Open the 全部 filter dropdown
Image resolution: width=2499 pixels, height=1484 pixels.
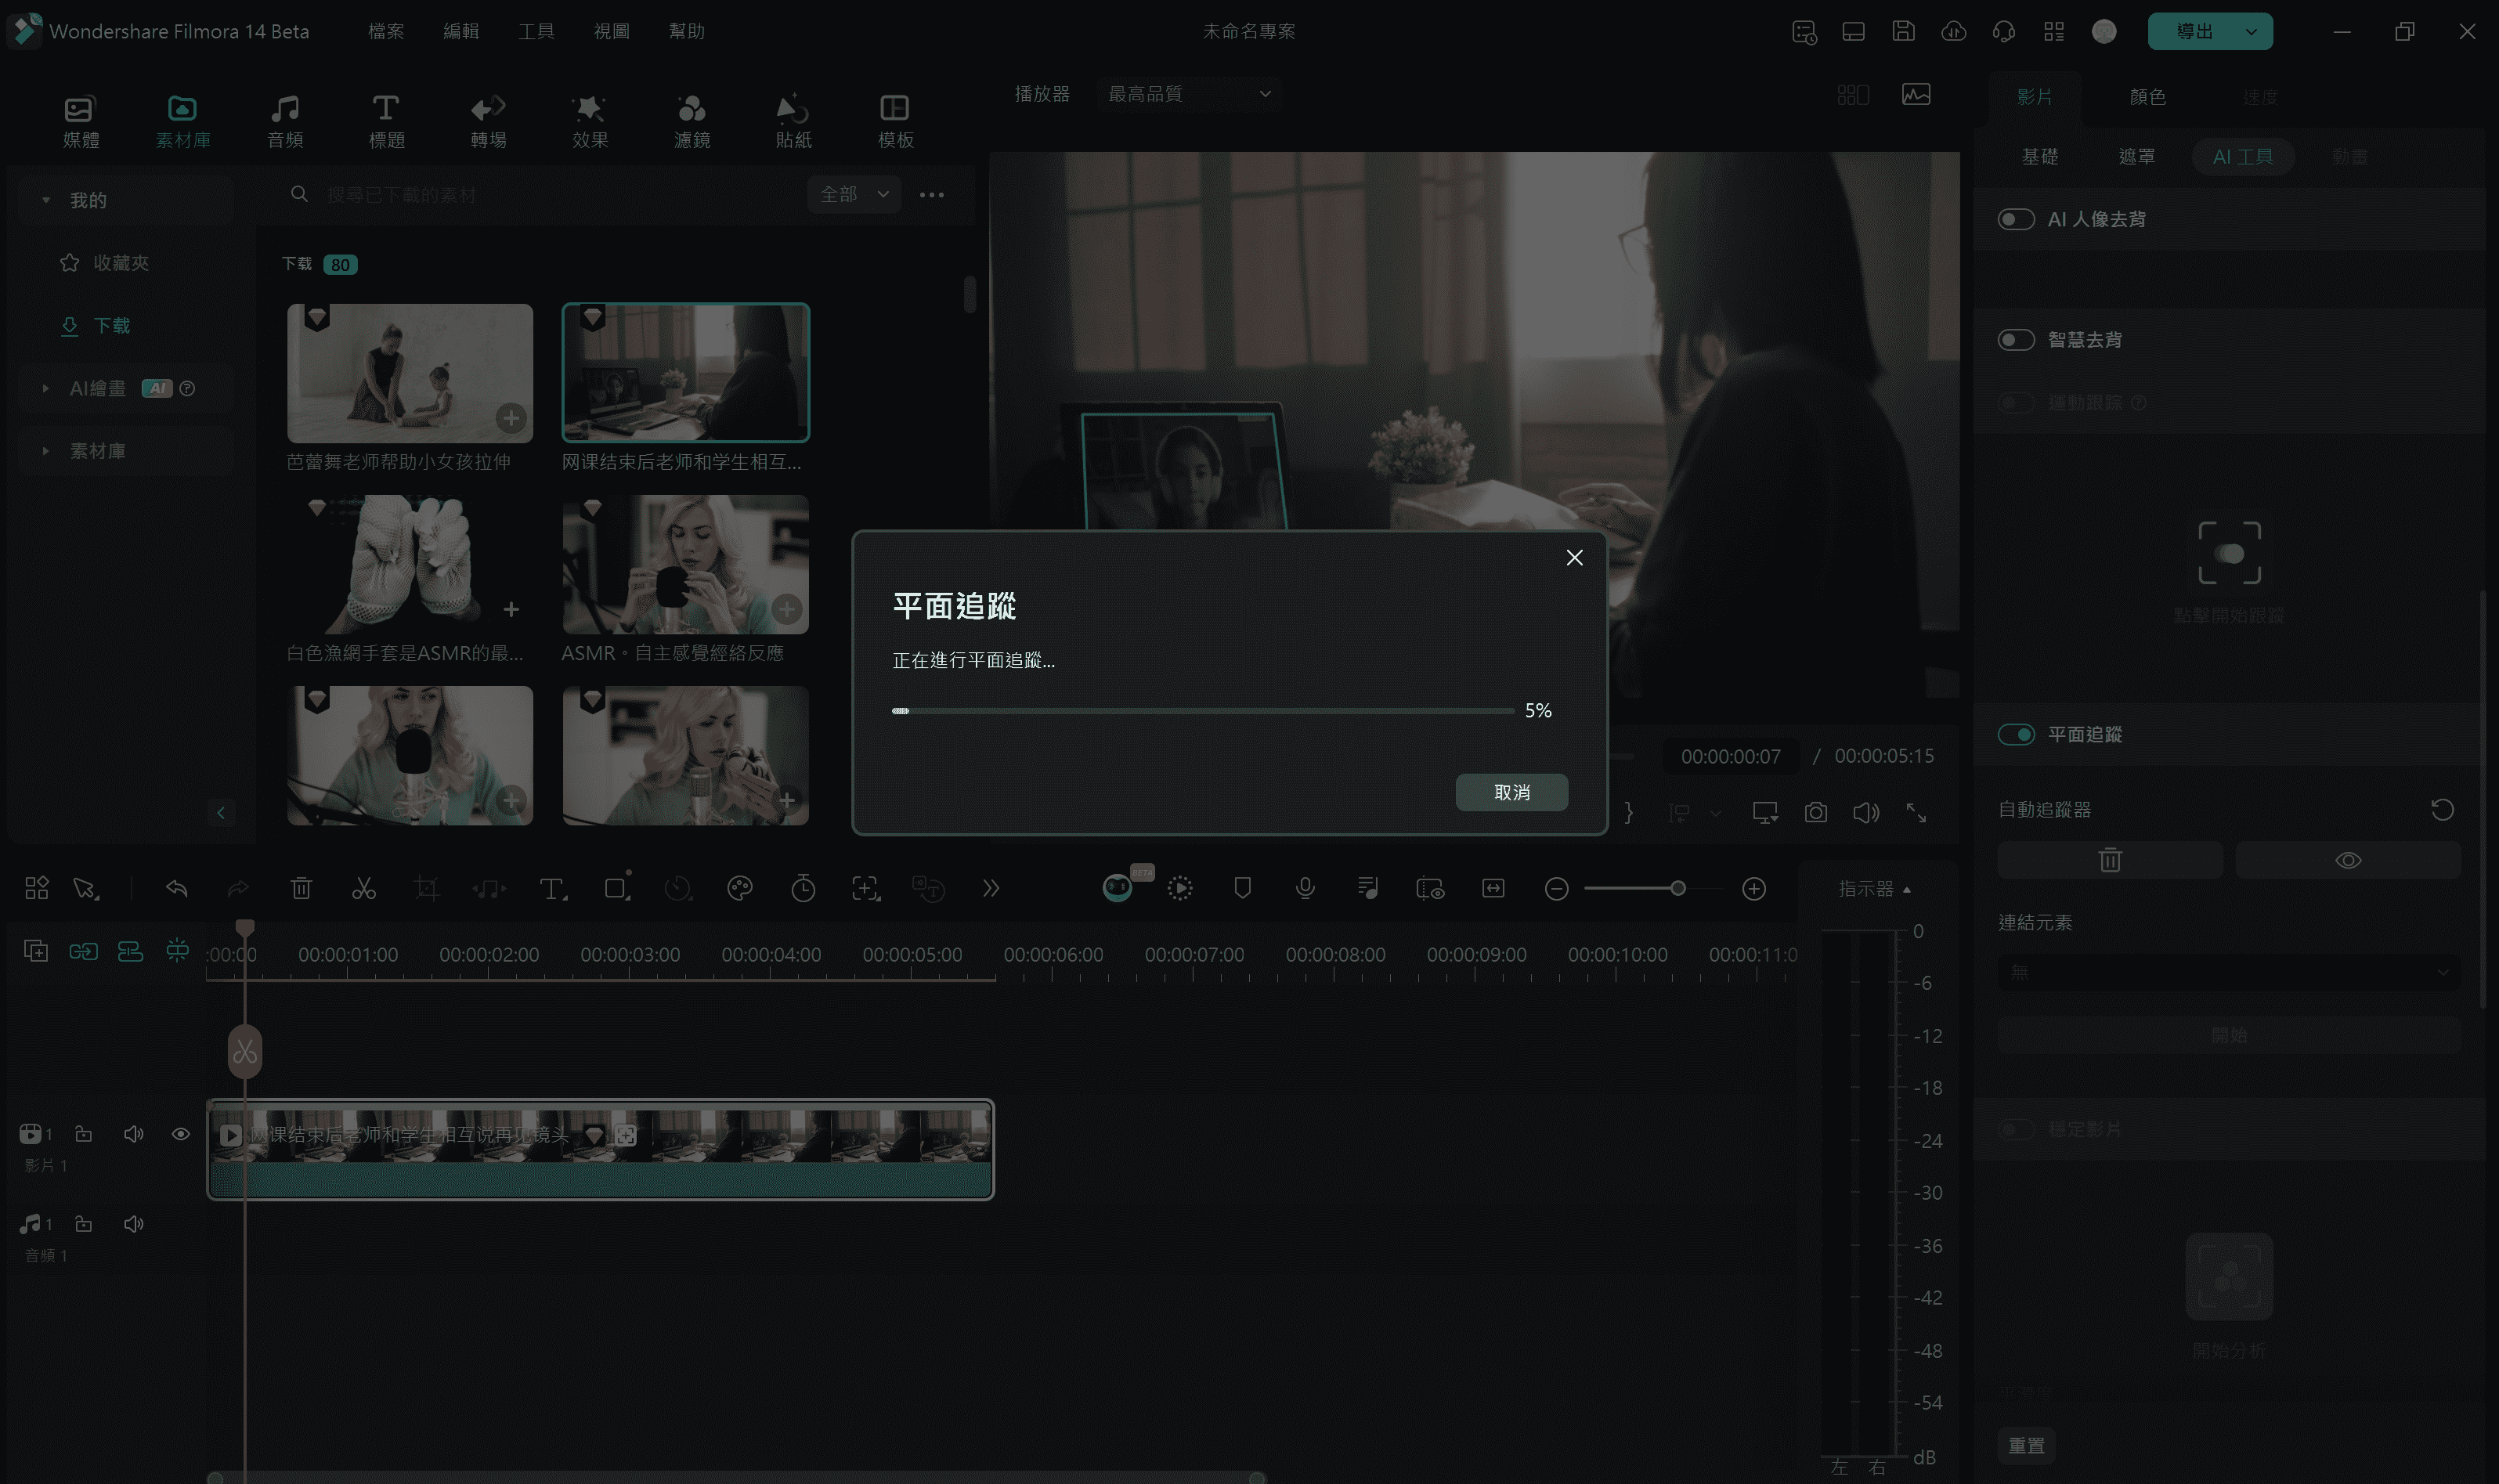853,194
